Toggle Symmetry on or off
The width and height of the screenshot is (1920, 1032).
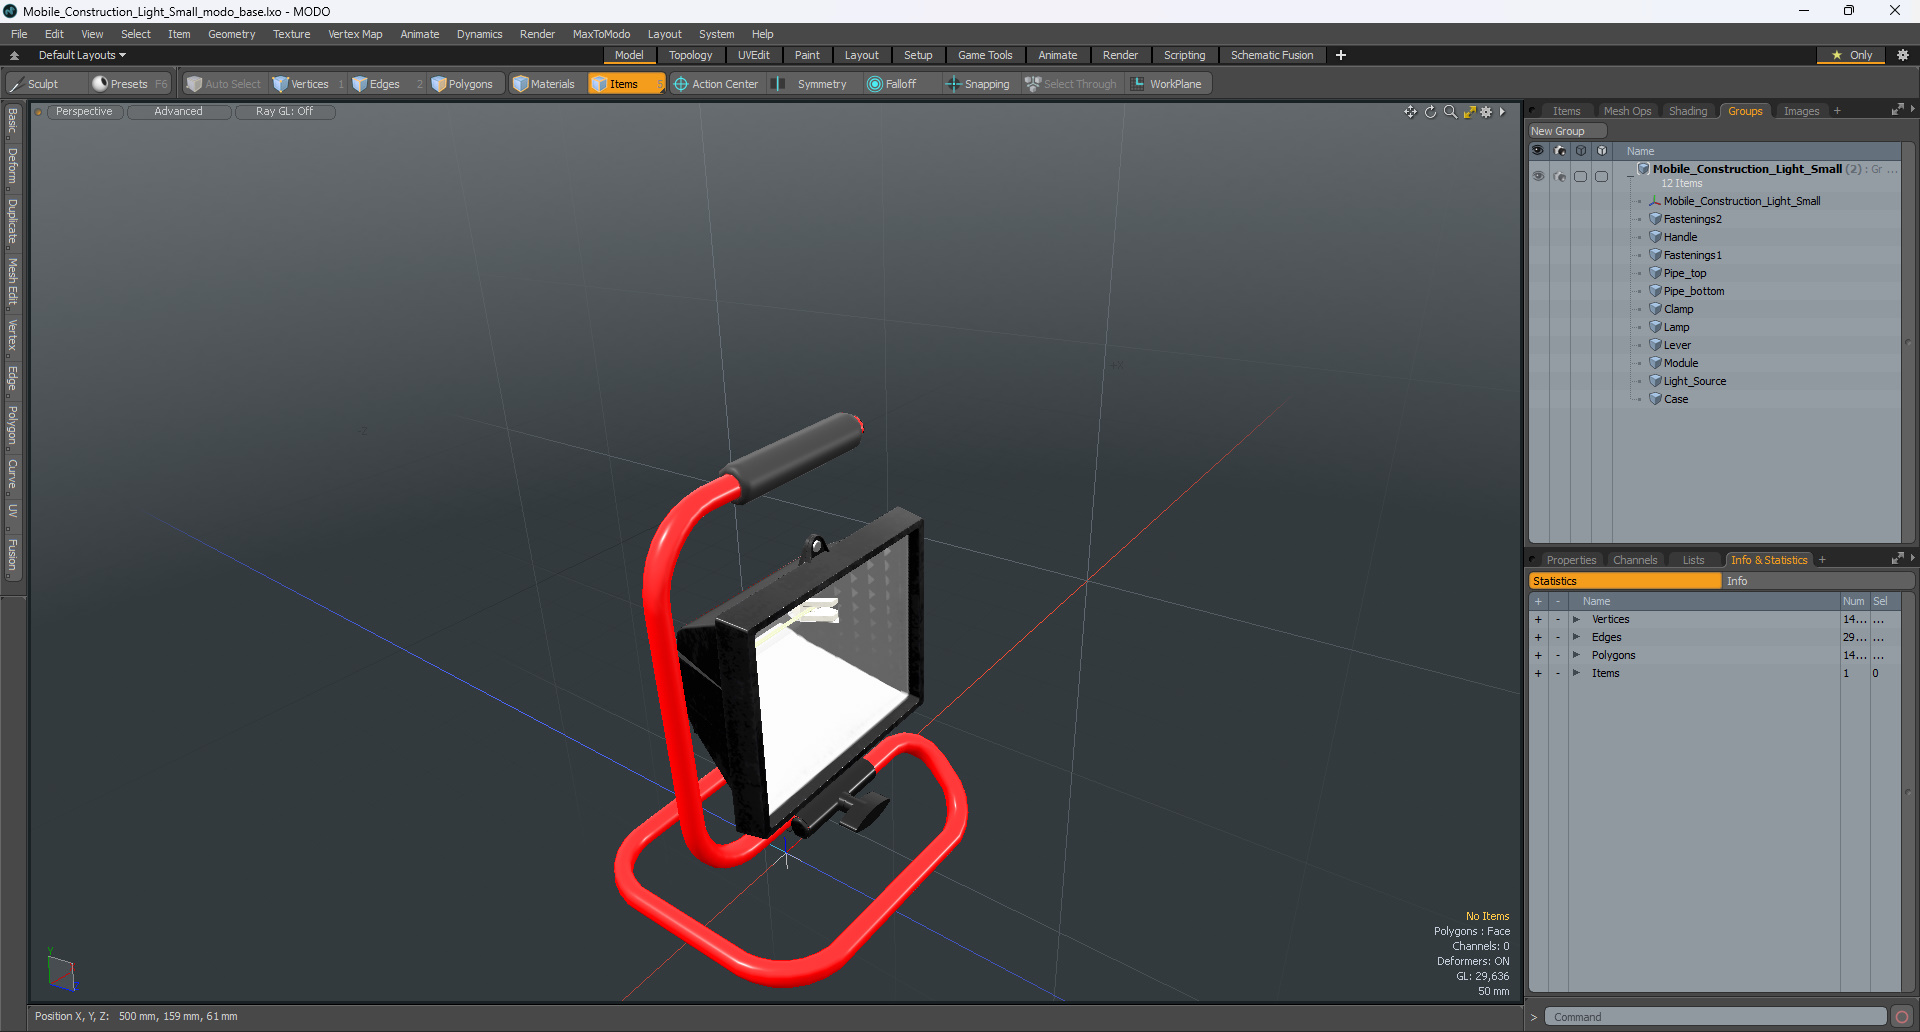point(812,84)
